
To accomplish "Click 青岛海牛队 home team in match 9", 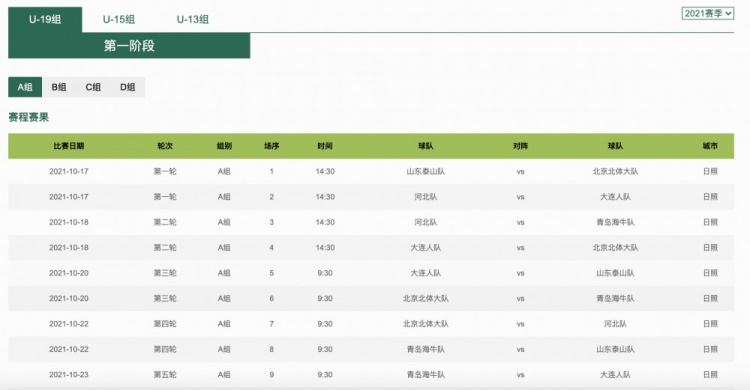I will [x=426, y=374].
